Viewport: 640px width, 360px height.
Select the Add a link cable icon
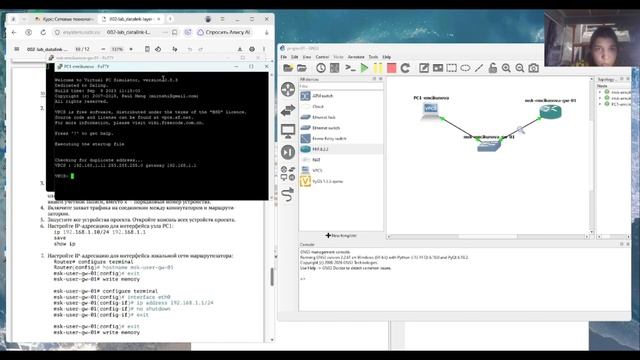pos(288,194)
